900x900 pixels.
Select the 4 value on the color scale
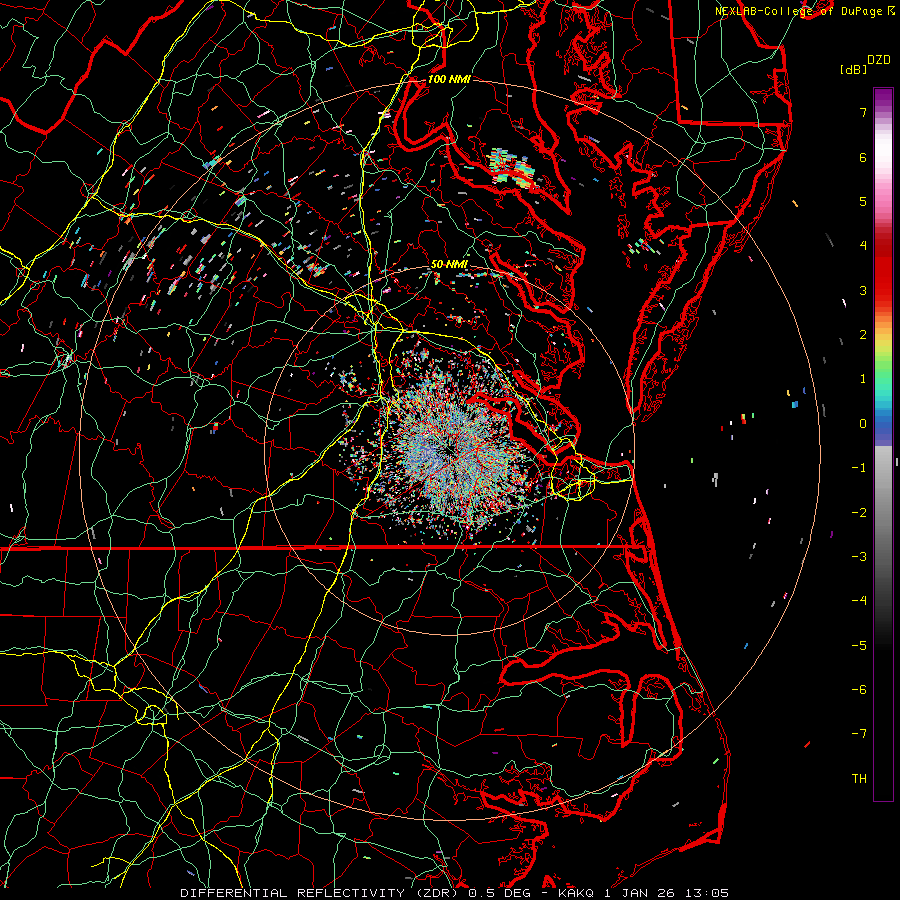click(x=863, y=246)
